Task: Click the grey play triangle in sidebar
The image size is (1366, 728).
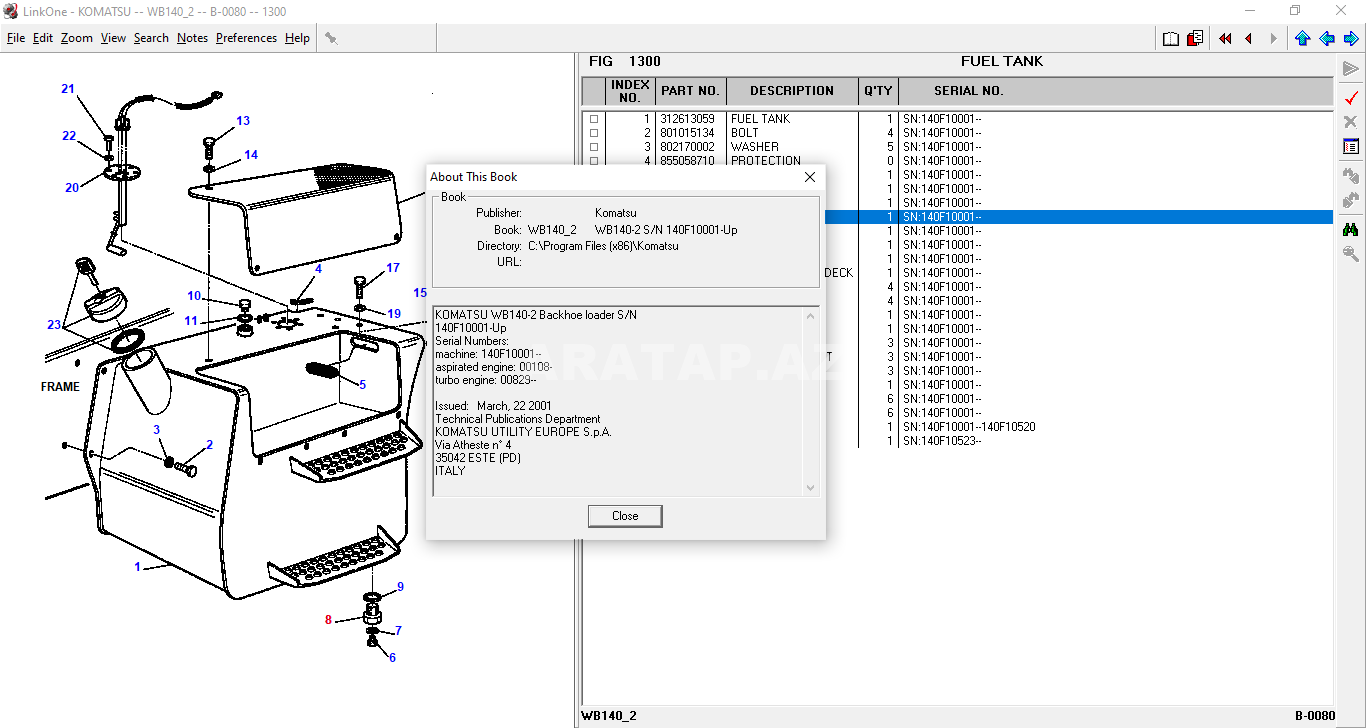Action: [x=1351, y=69]
